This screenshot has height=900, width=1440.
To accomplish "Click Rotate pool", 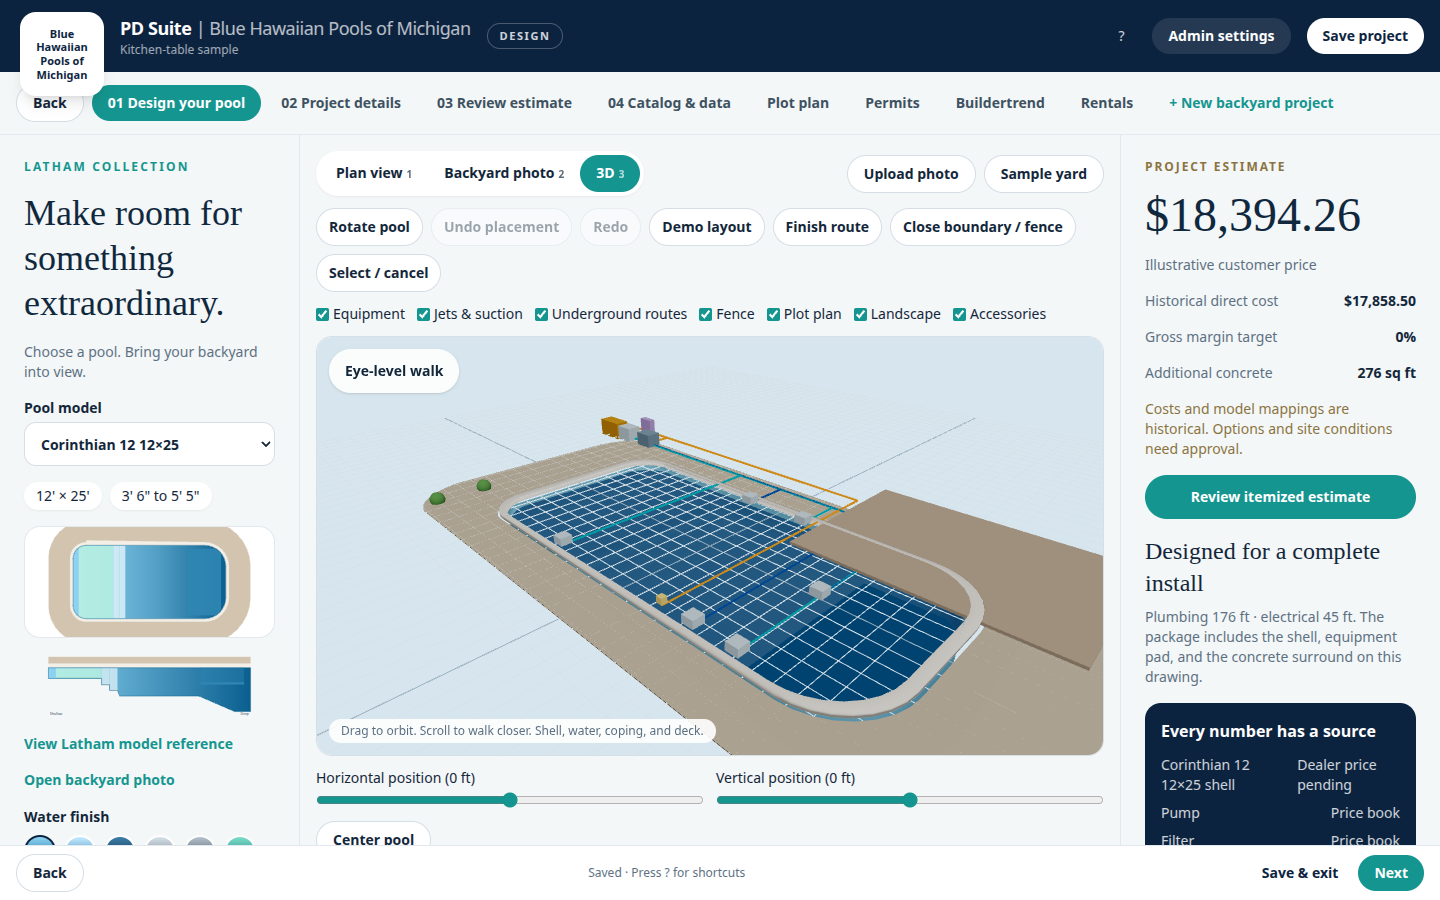I will pos(369,227).
